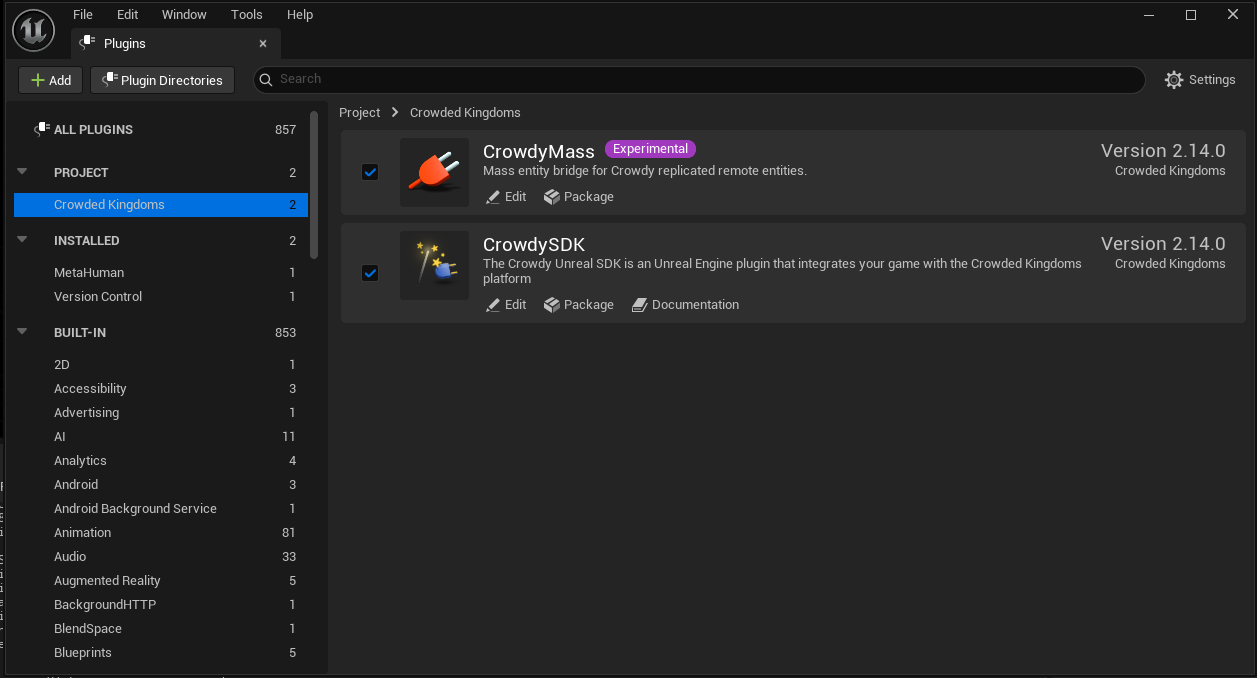Image resolution: width=1257 pixels, height=678 pixels.
Task: Click the Experimental badge on CrowdyMass
Action: point(650,149)
